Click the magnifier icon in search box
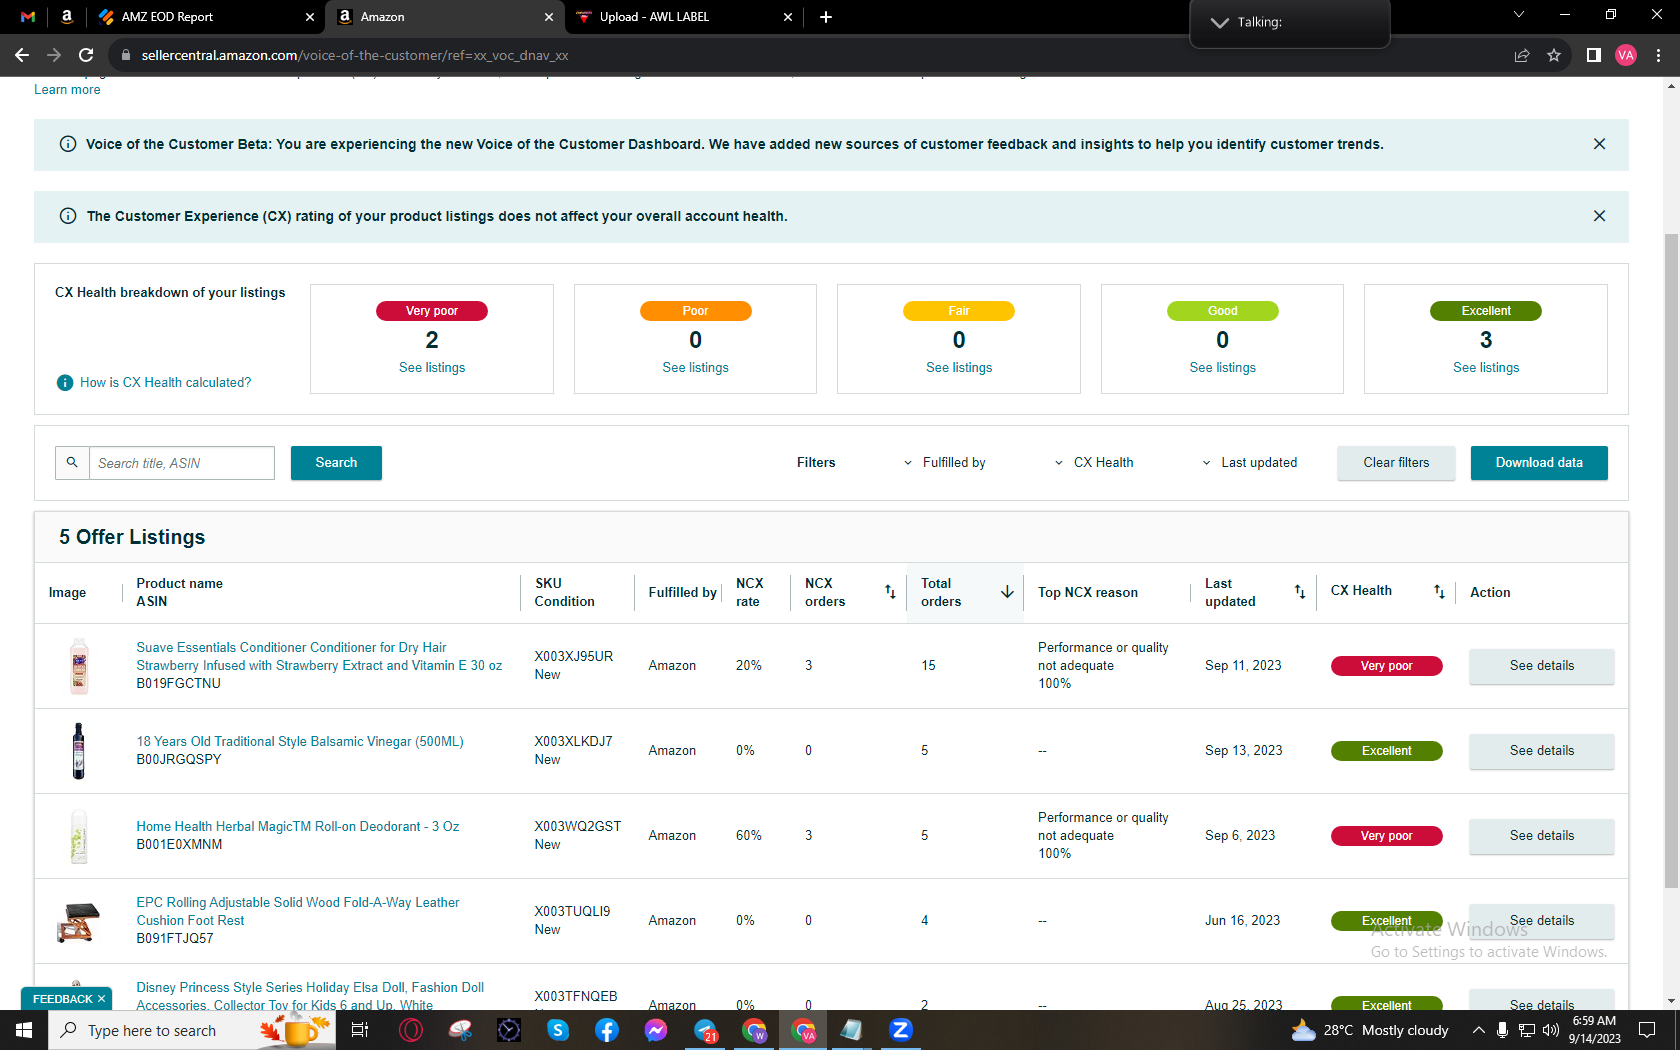The width and height of the screenshot is (1680, 1050). click(x=72, y=462)
